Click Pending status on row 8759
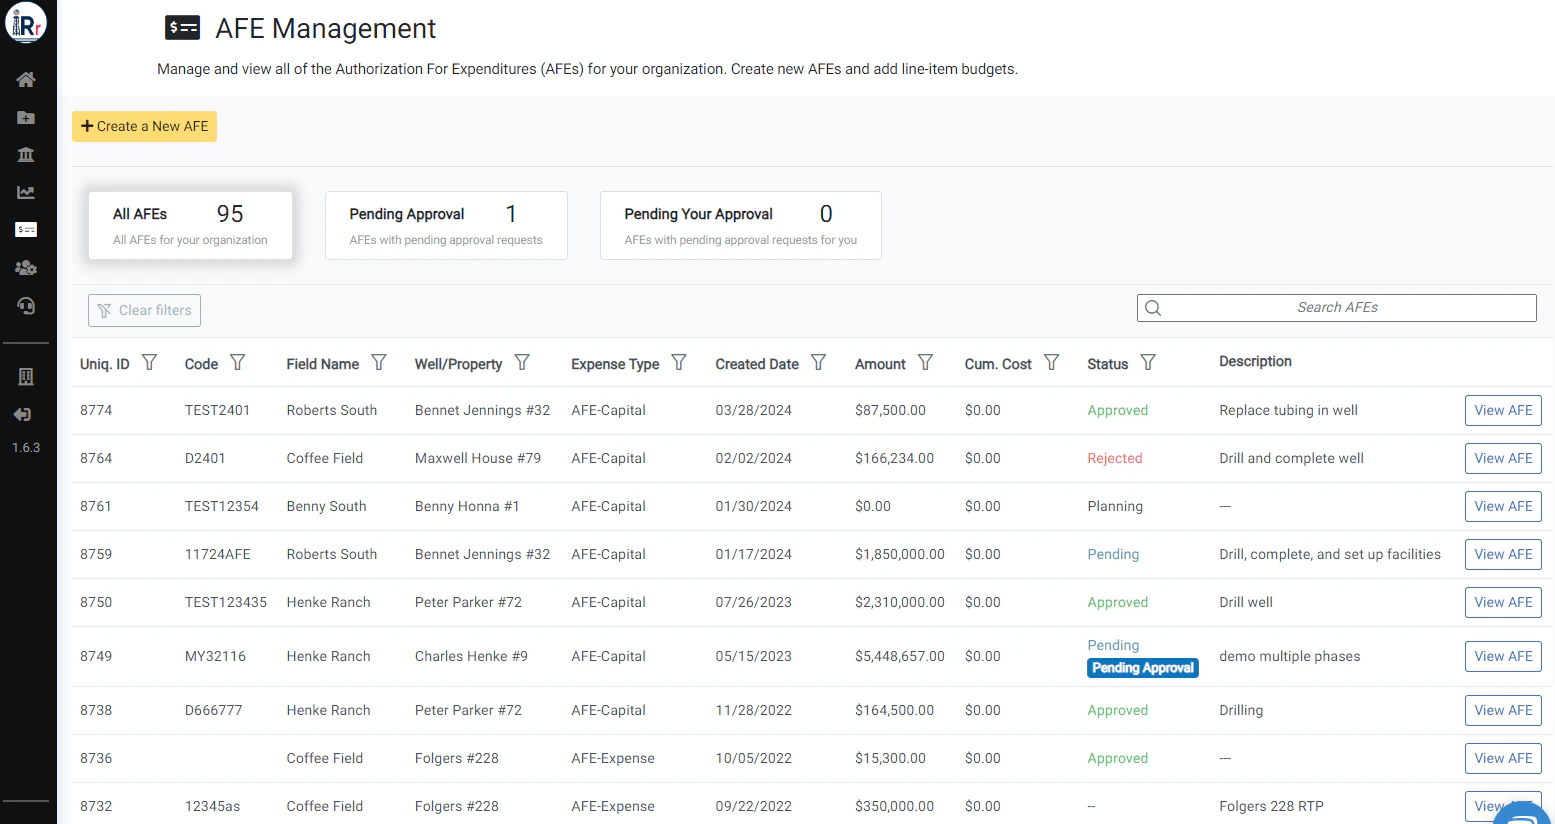This screenshot has width=1555, height=824. (1113, 554)
